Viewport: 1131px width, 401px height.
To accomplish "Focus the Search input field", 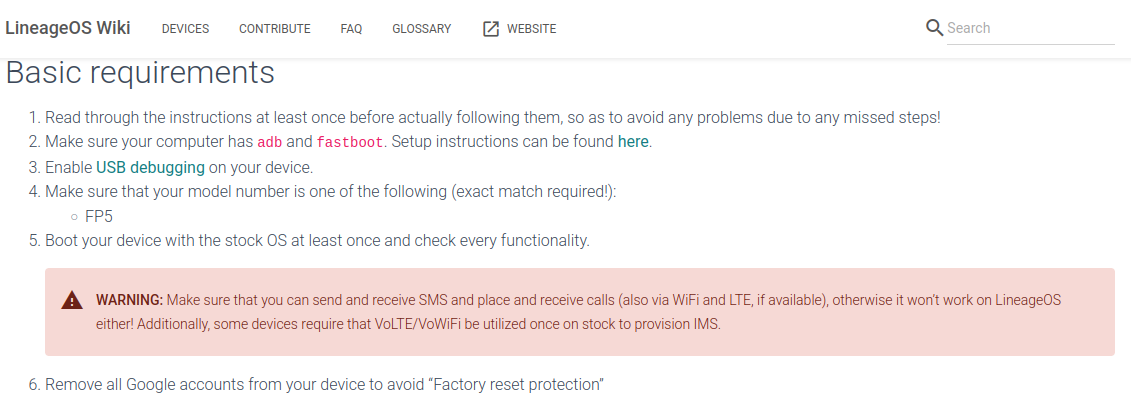I will pos(1030,28).
